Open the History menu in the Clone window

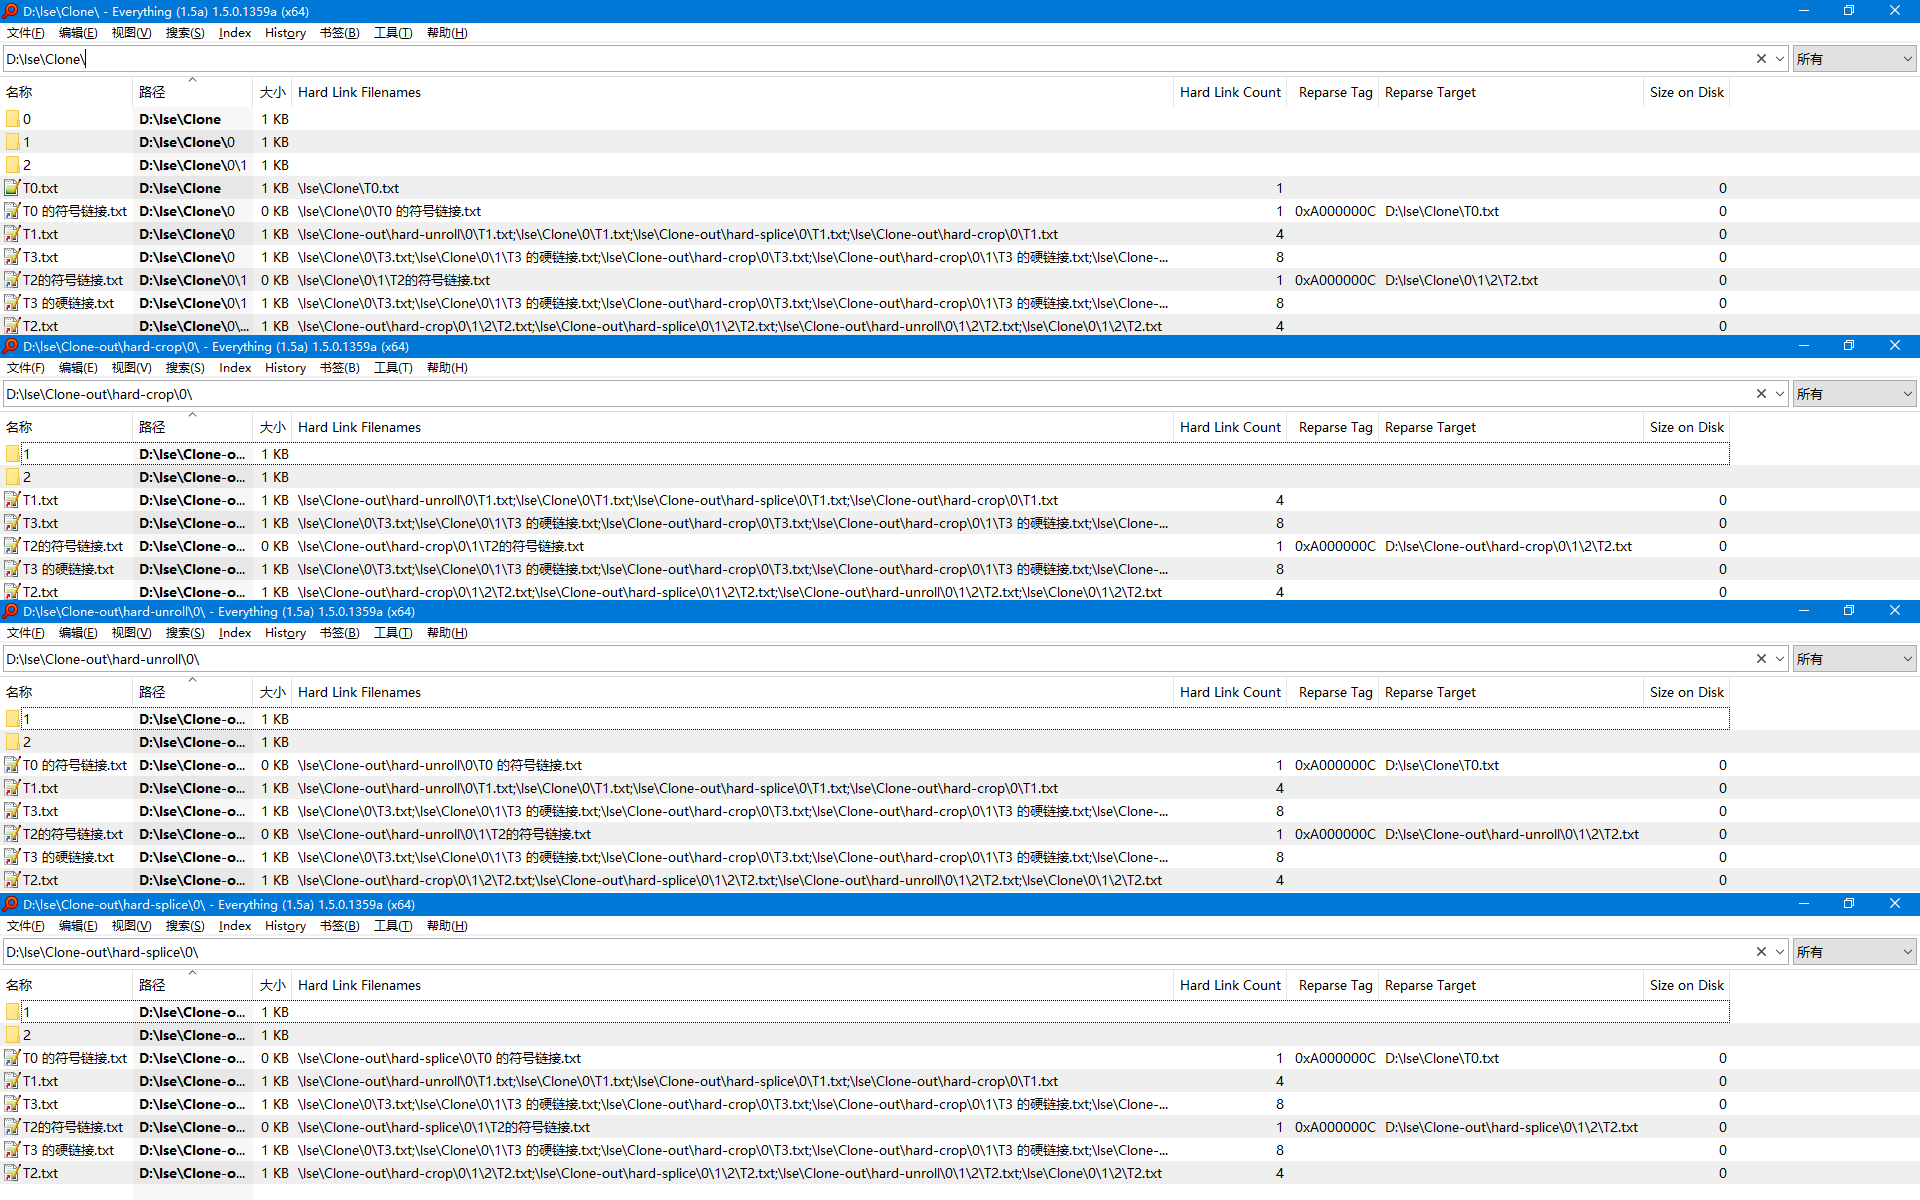point(285,33)
